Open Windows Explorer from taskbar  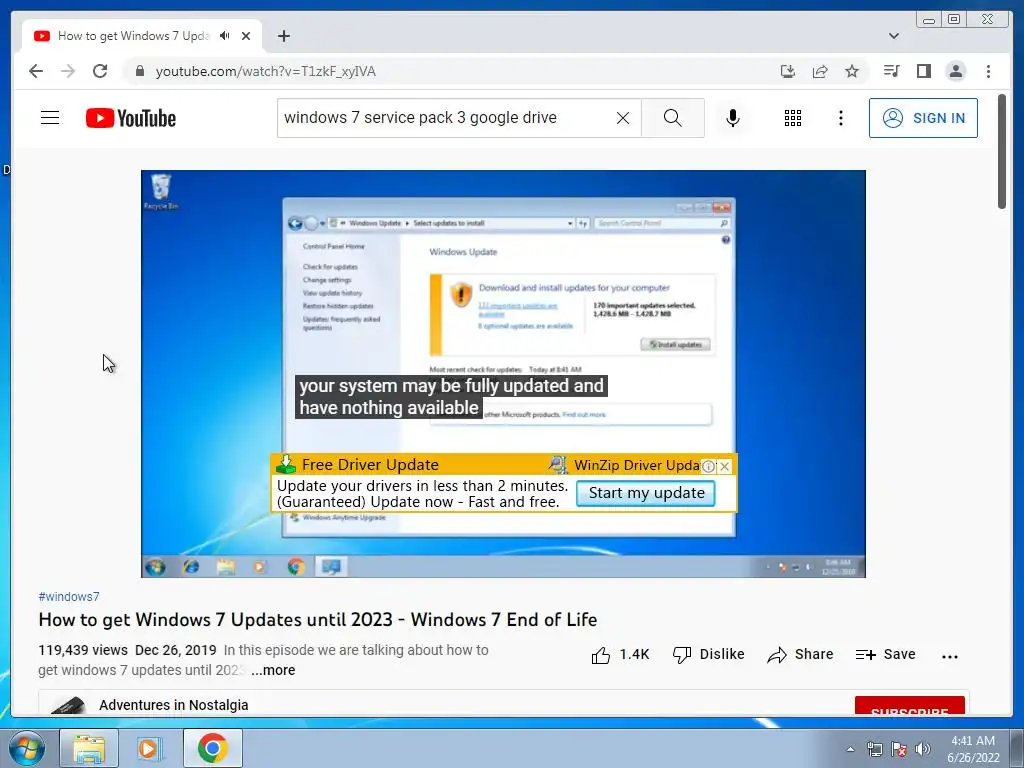coord(89,748)
